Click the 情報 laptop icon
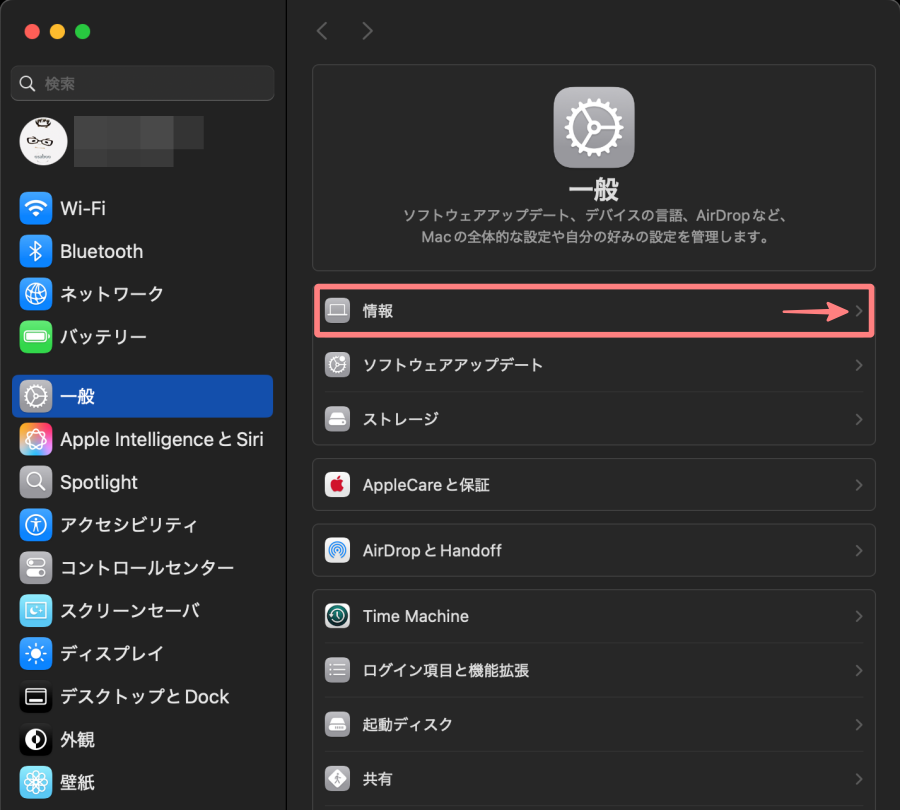This screenshot has width=900, height=810. click(x=338, y=311)
